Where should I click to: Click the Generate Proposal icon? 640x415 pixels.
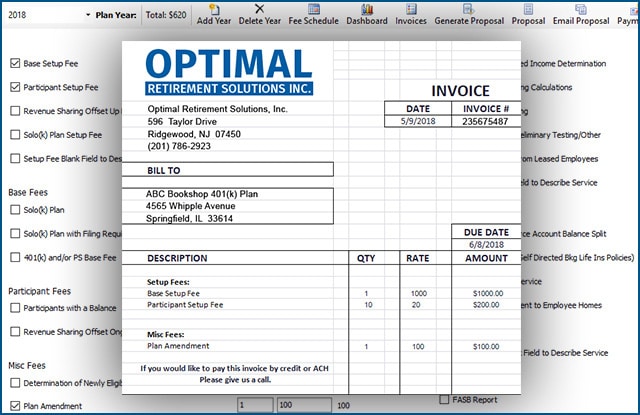pyautogui.click(x=469, y=9)
